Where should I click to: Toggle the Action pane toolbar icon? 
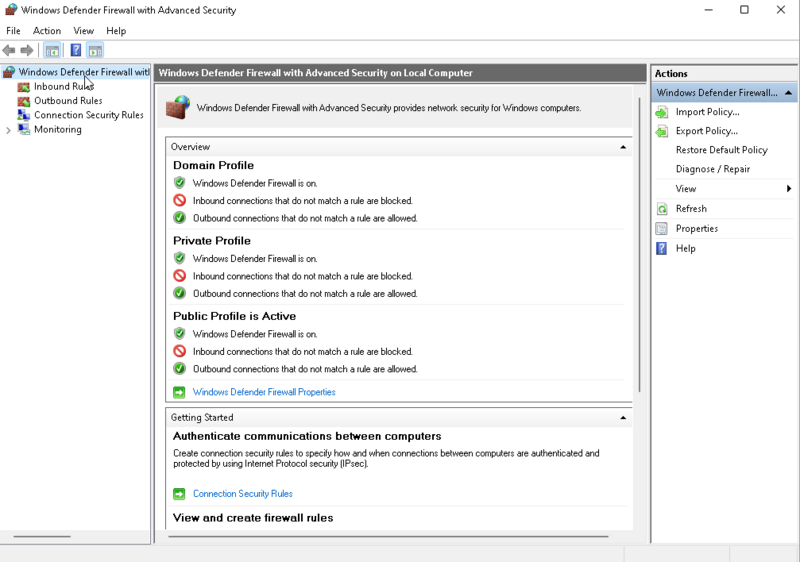pos(95,50)
